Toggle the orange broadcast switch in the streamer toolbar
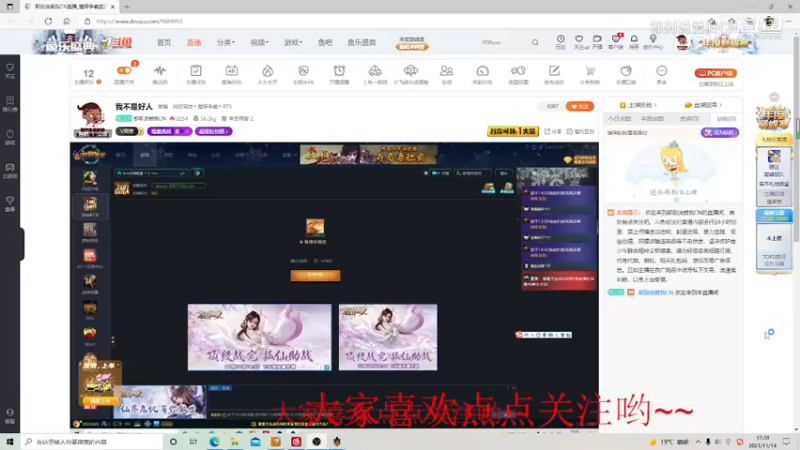 (x=124, y=70)
